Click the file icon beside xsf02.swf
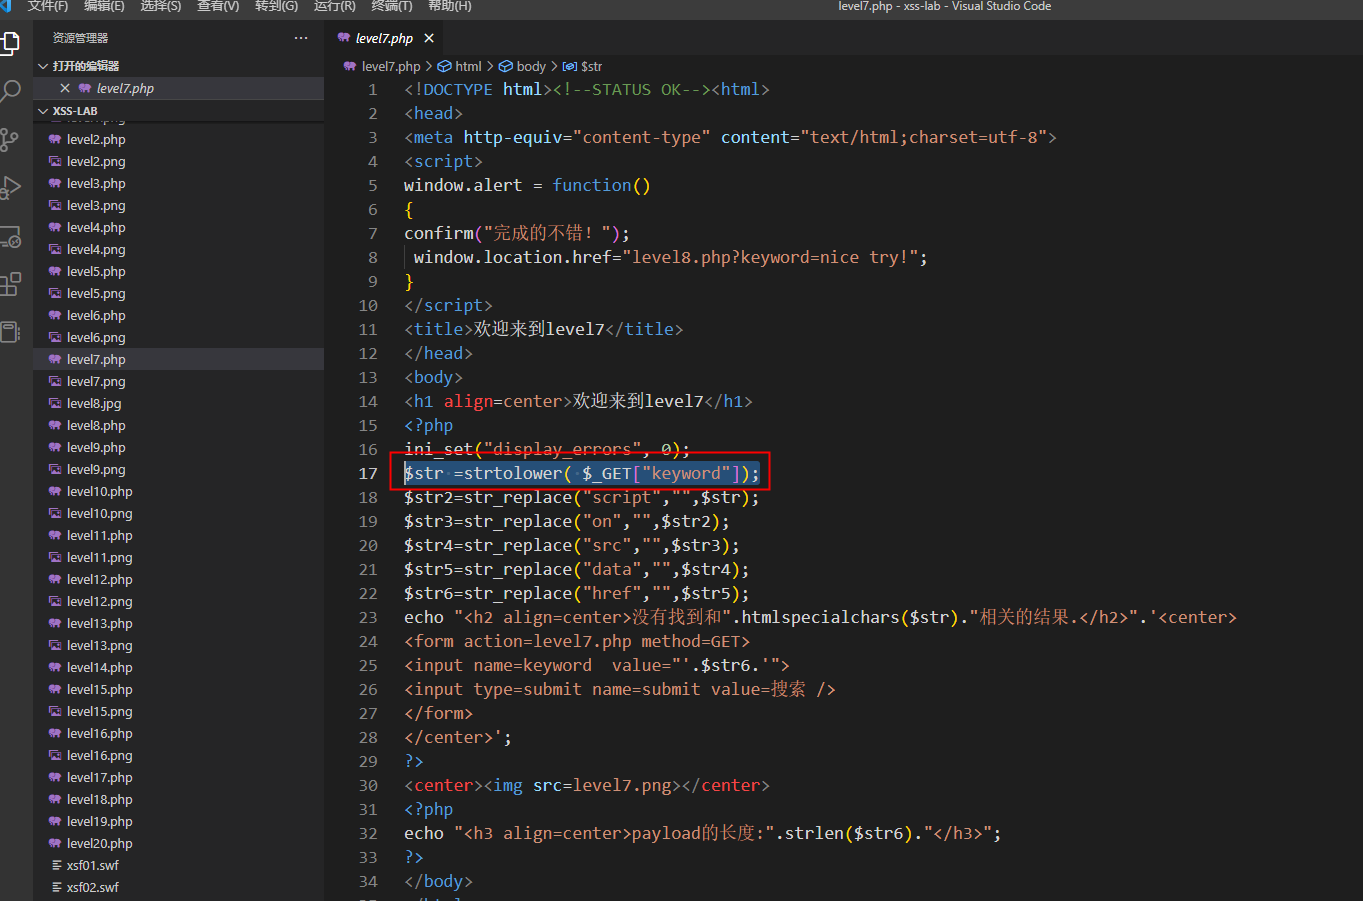1363x901 pixels. [56, 887]
